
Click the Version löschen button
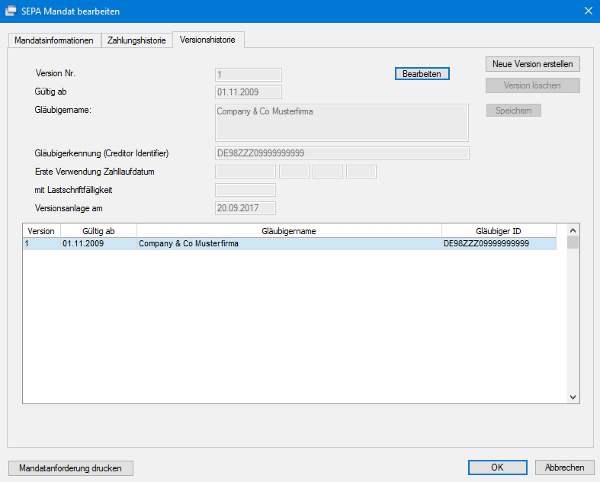point(532,86)
